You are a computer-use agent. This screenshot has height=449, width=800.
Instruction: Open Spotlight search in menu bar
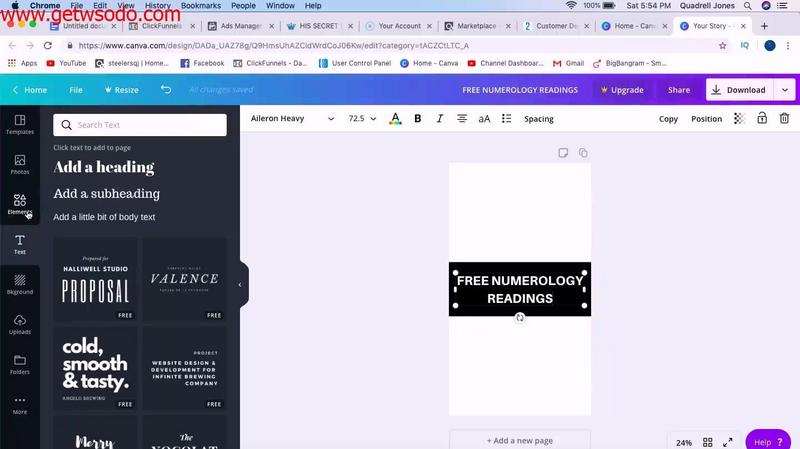[x=747, y=6]
